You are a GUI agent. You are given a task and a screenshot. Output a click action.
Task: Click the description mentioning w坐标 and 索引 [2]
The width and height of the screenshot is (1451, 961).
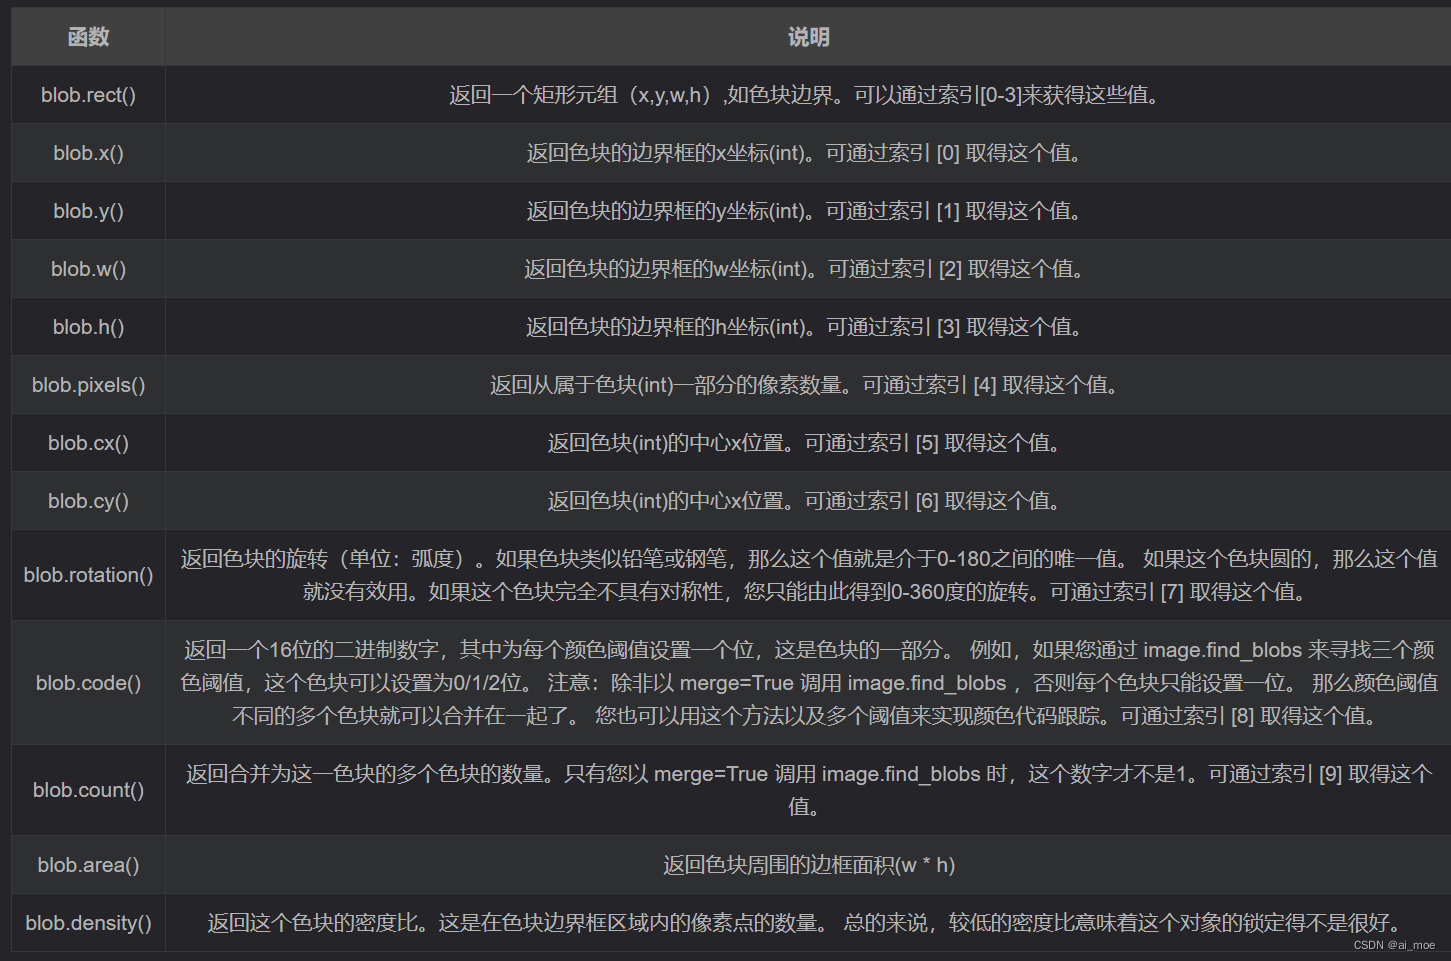pos(808,269)
